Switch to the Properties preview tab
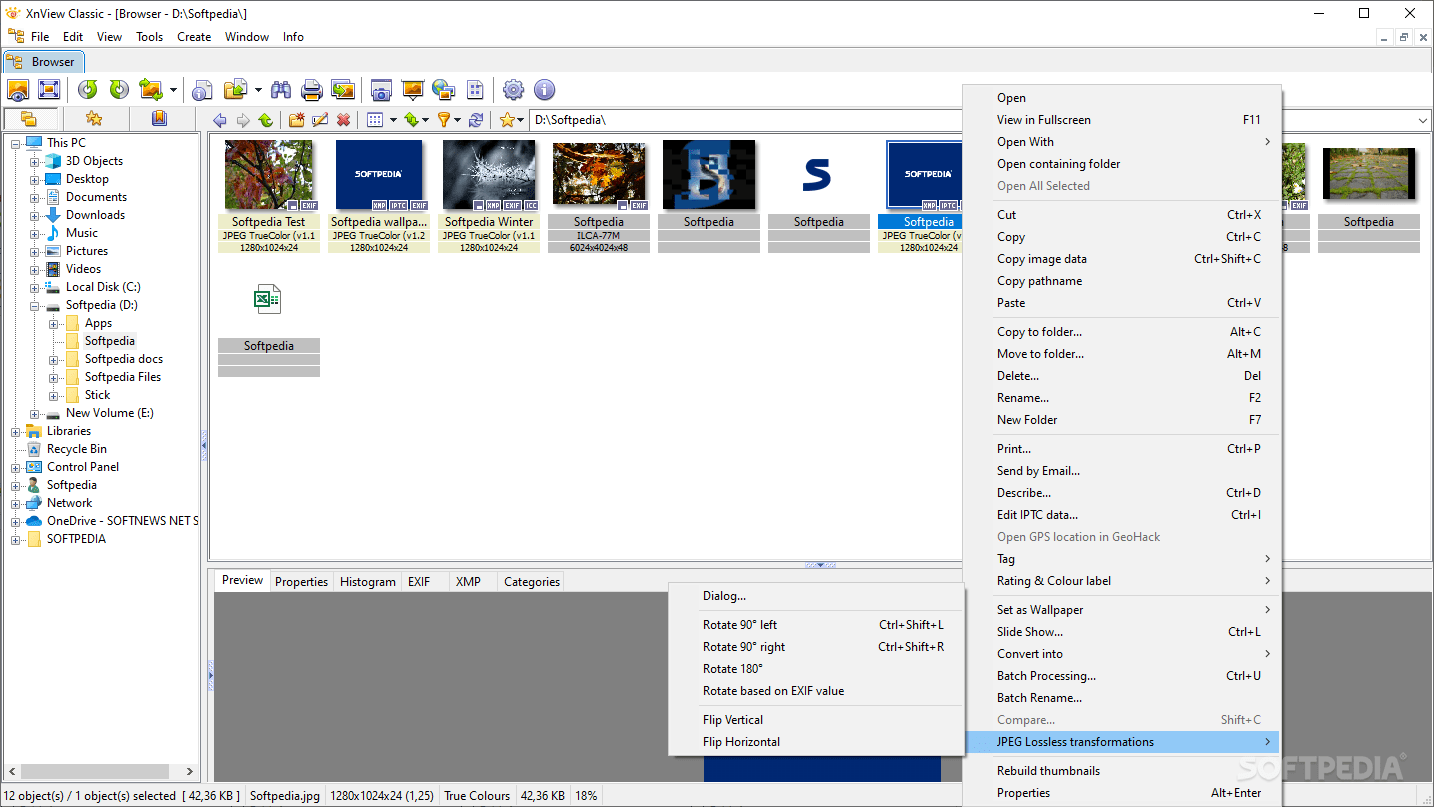 point(301,582)
